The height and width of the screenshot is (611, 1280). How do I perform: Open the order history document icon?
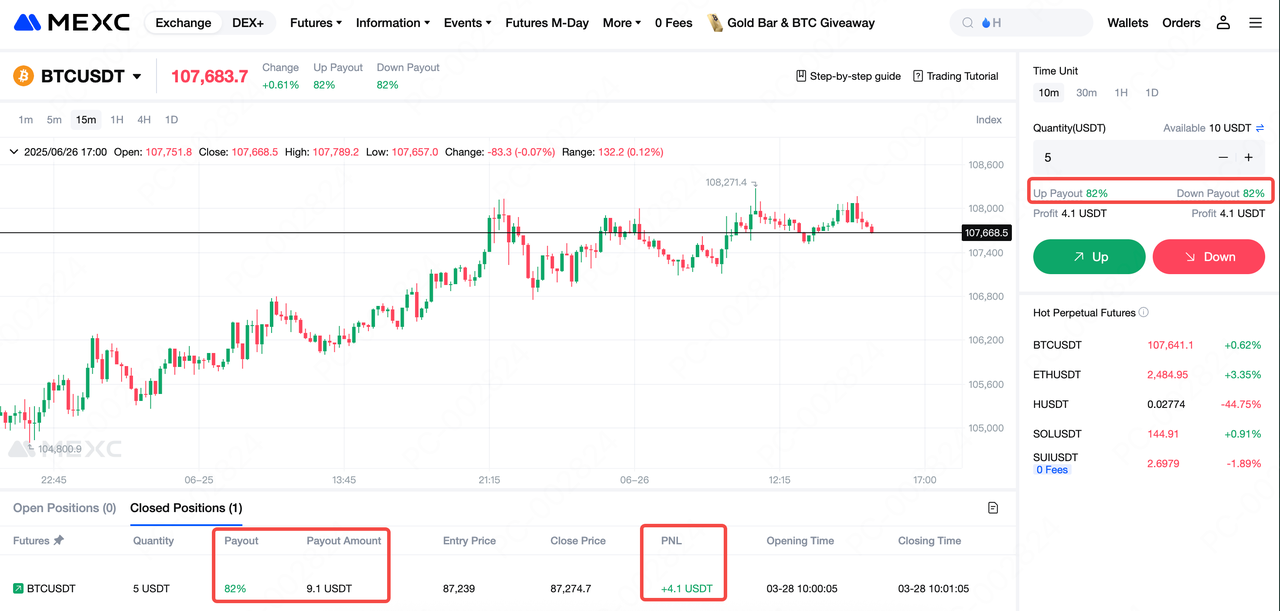(993, 508)
